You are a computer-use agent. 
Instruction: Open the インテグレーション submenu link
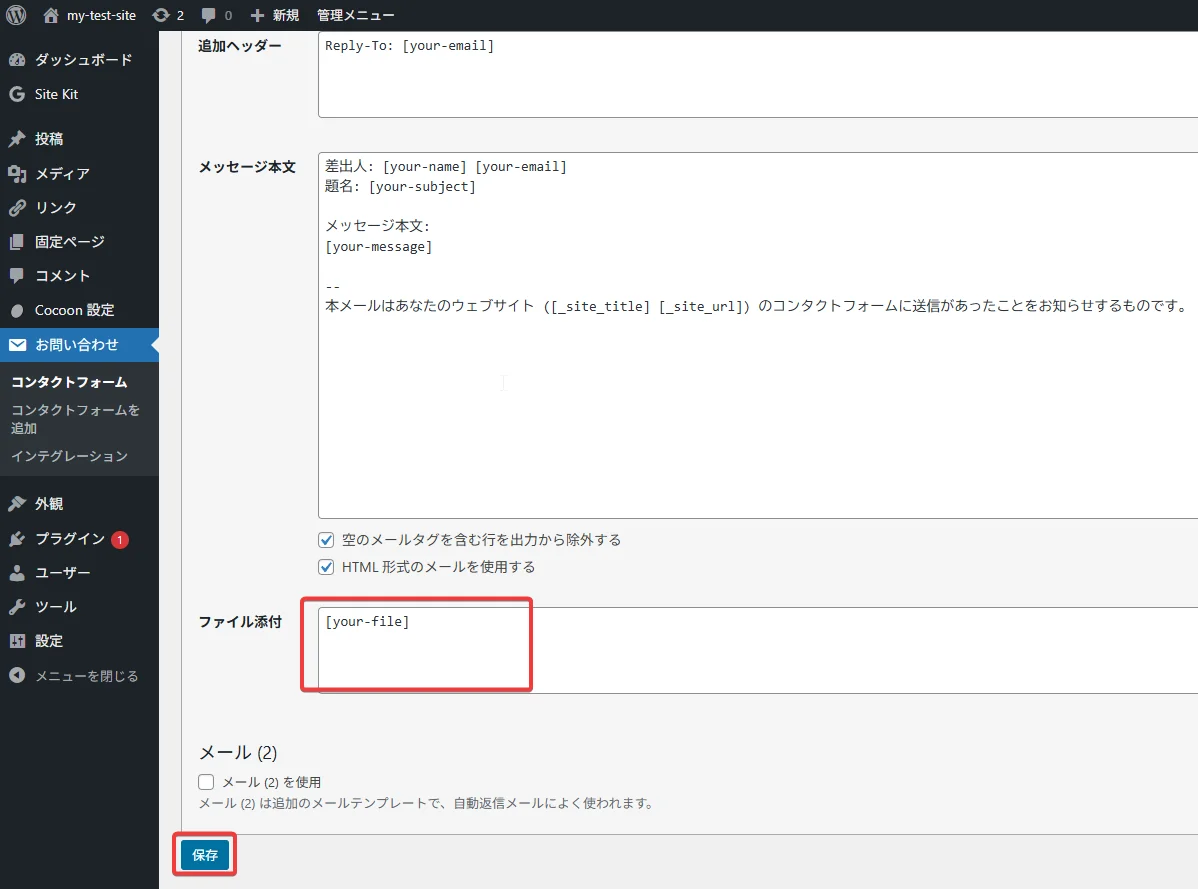pos(69,456)
